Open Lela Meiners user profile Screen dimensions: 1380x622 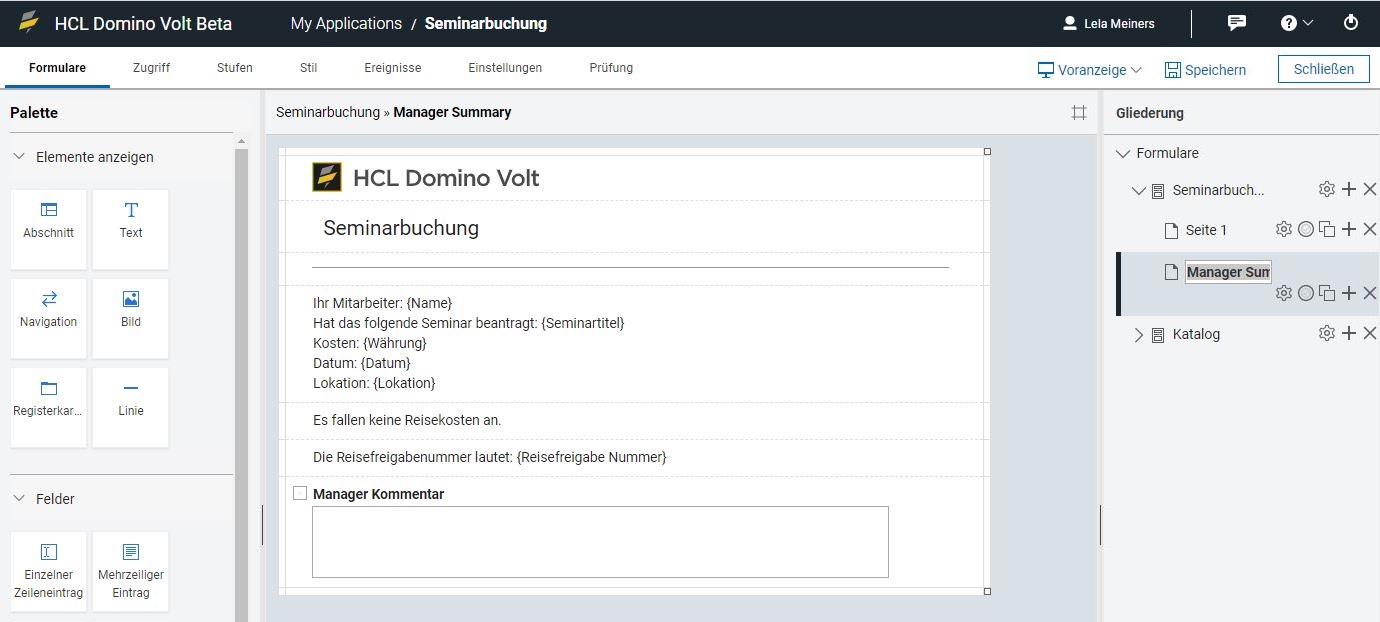pyautogui.click(x=1109, y=23)
